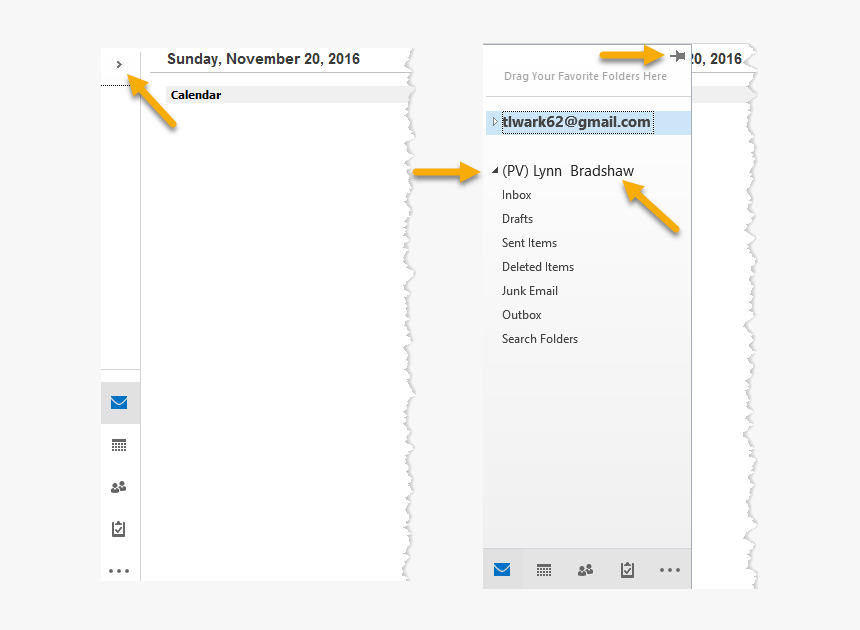Viewport: 860px width, 630px height.
Task: Open People in the collapsed vertical navigation bar
Action: tap(119, 487)
